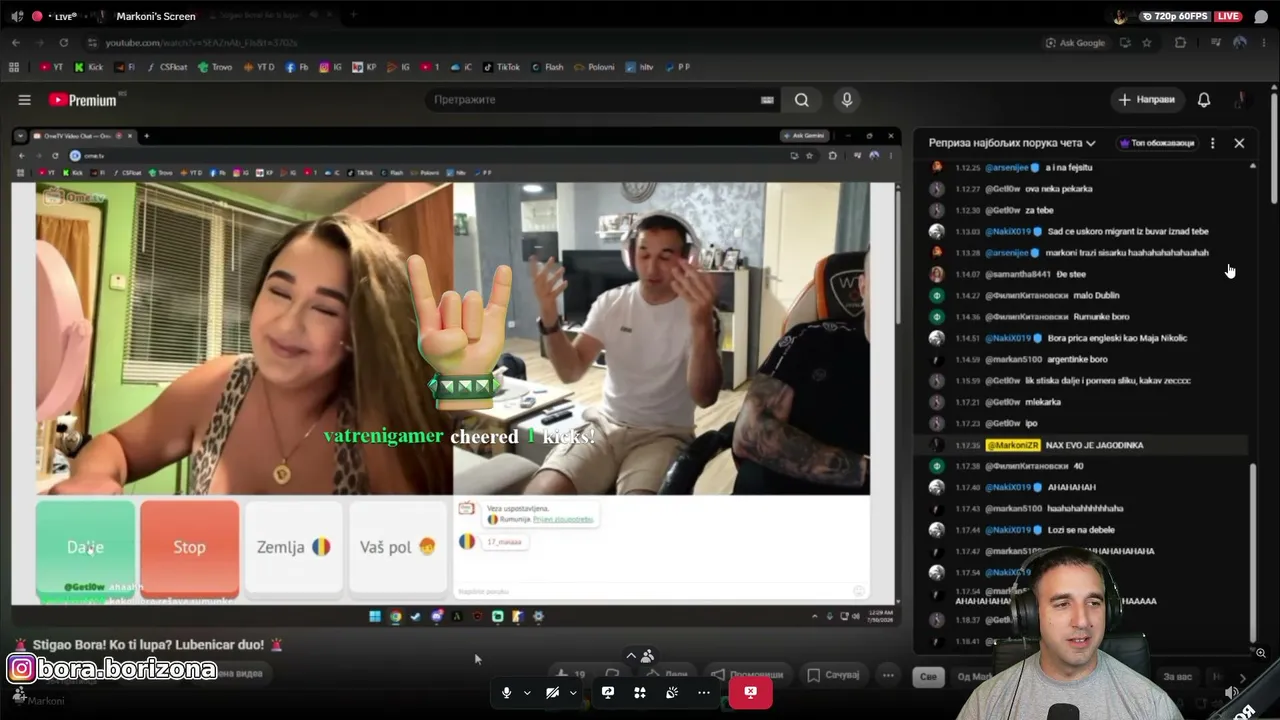Click the Ask Google button in address bar

[x=1076, y=43]
